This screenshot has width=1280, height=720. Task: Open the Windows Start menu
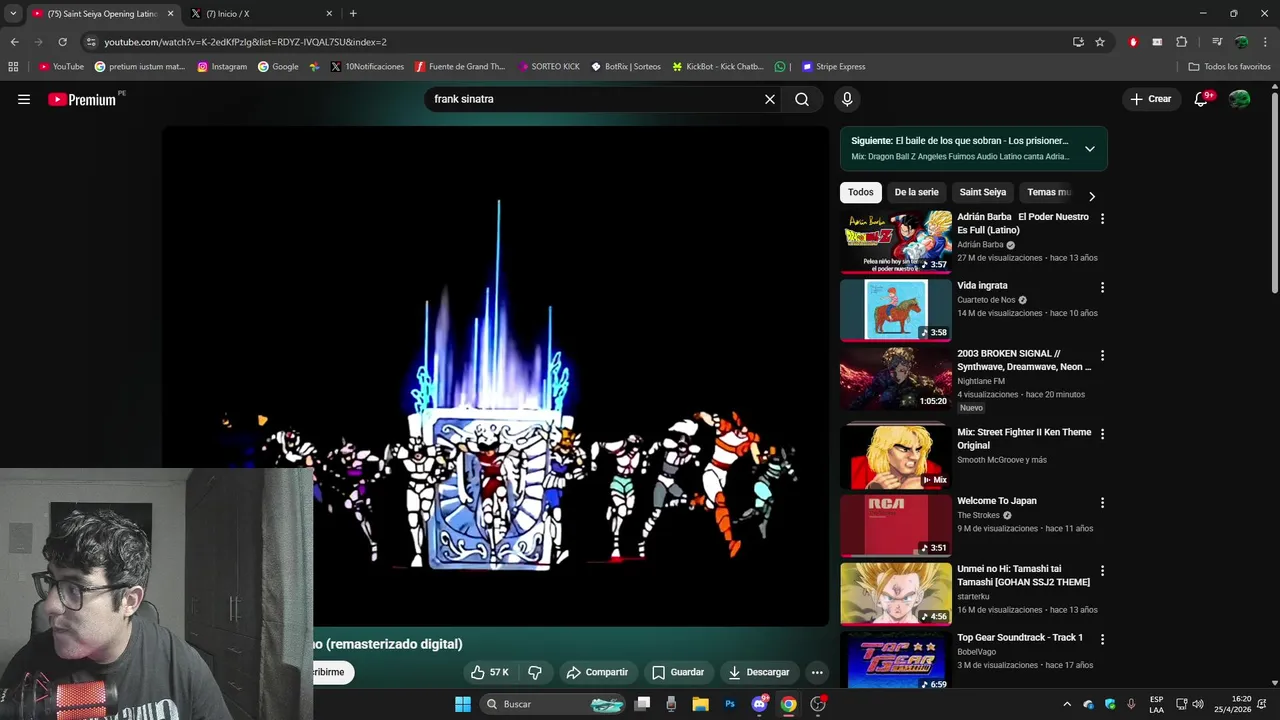(463, 704)
